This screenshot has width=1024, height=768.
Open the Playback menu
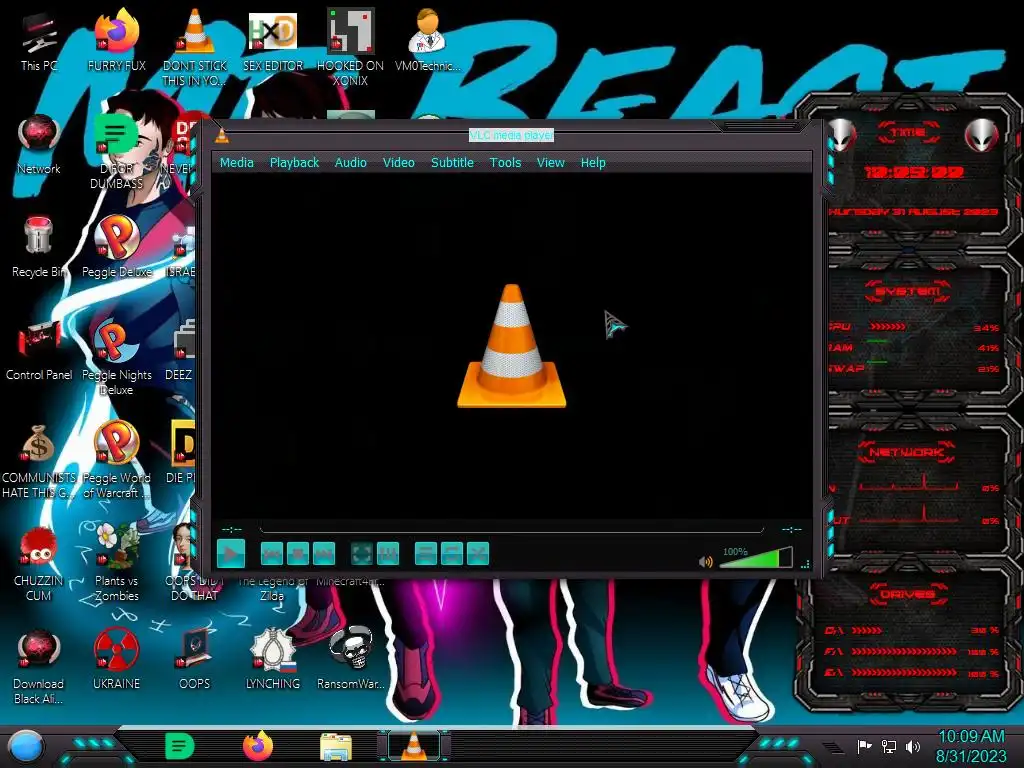point(295,163)
